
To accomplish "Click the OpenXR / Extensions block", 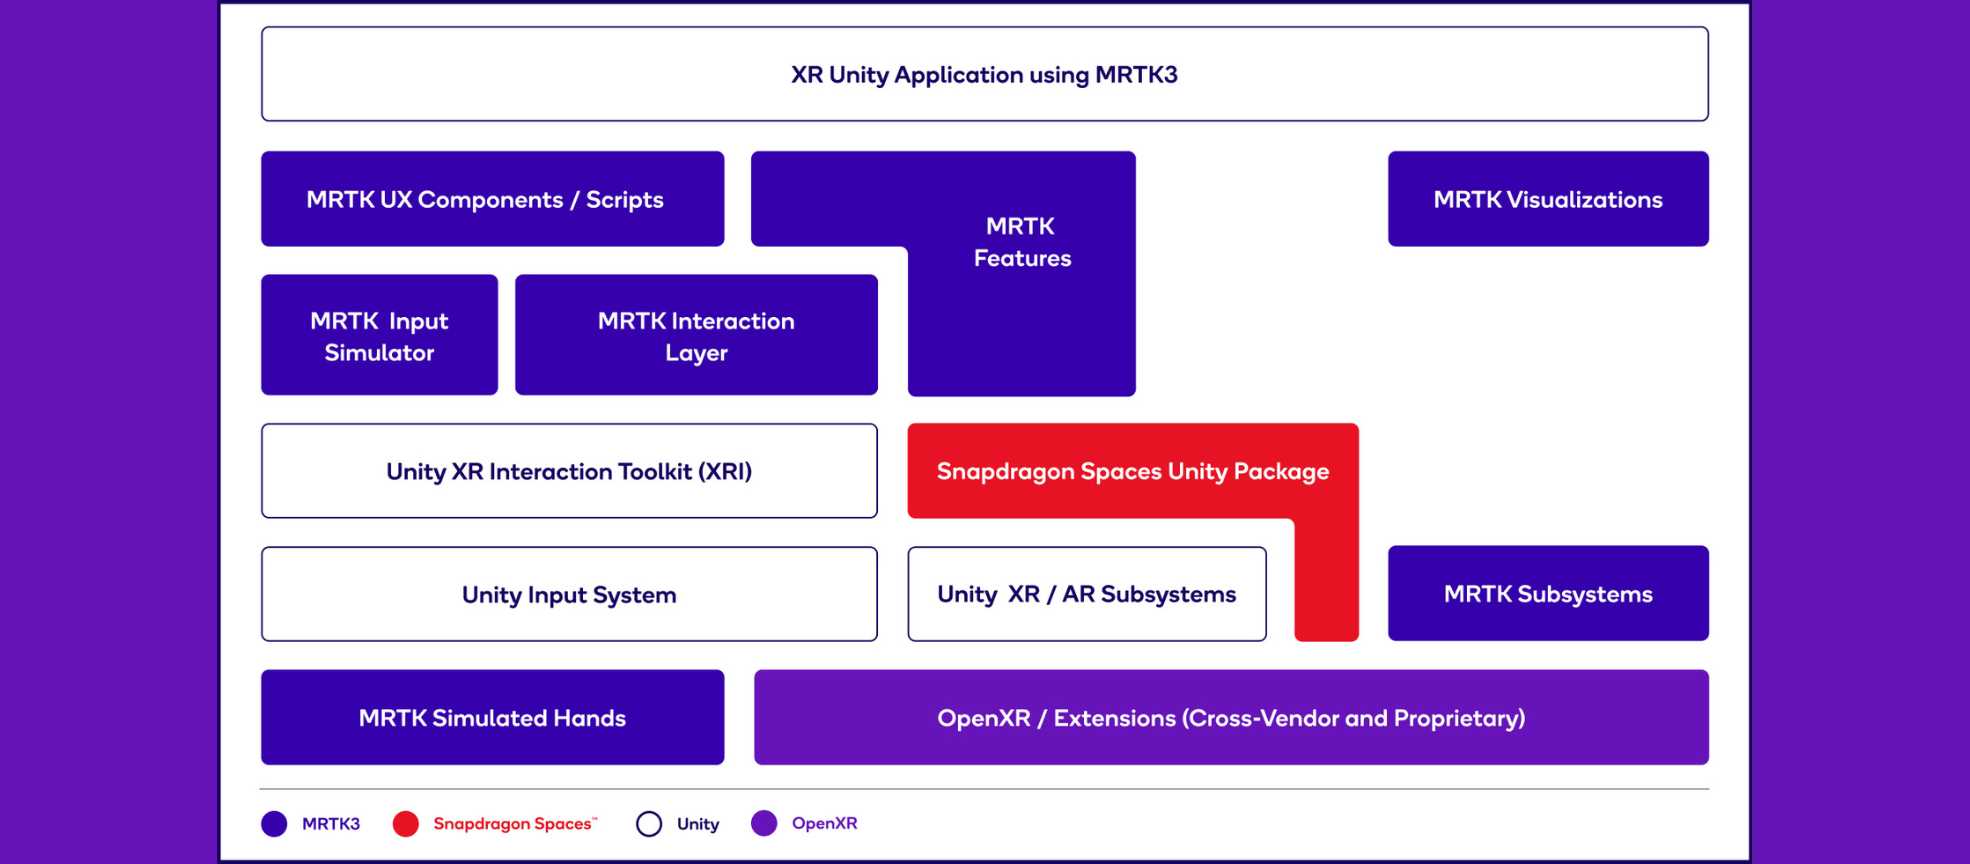I will click(x=1231, y=717).
